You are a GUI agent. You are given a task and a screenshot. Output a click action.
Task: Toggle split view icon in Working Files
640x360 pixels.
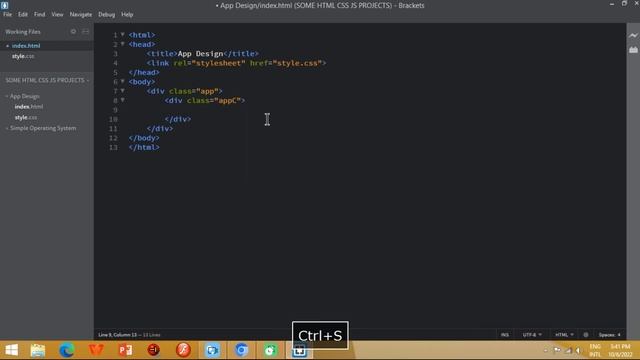(85, 31)
